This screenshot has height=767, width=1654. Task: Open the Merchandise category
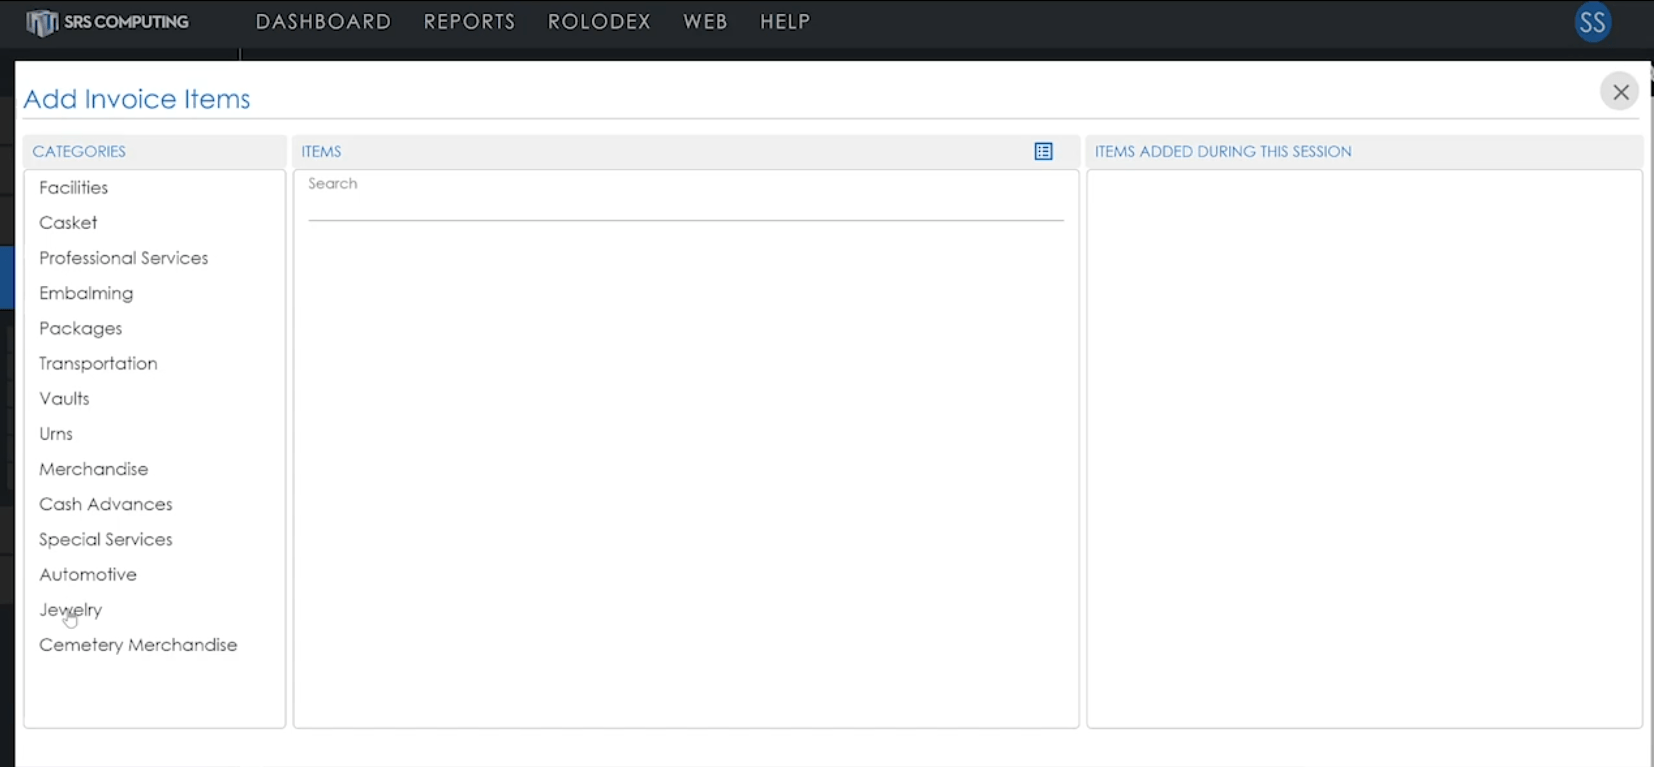pos(93,469)
